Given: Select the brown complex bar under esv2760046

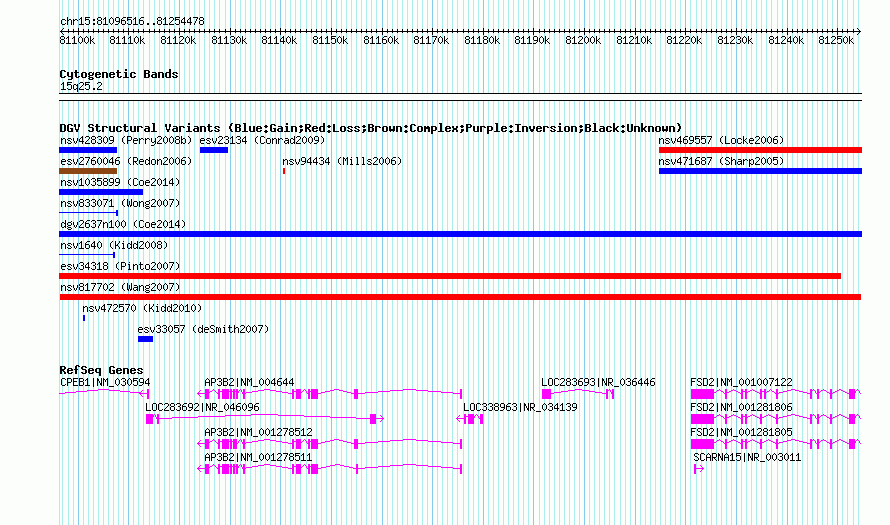Looking at the screenshot, I should click(88, 171).
